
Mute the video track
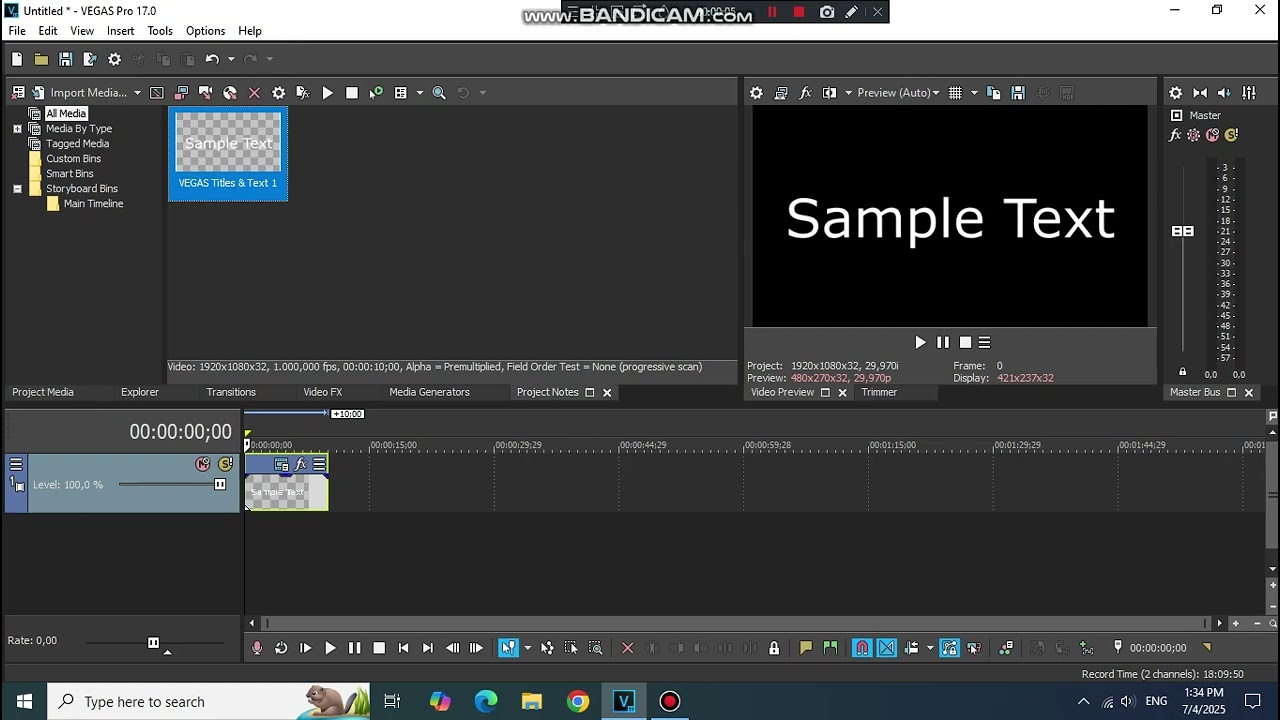[203, 464]
